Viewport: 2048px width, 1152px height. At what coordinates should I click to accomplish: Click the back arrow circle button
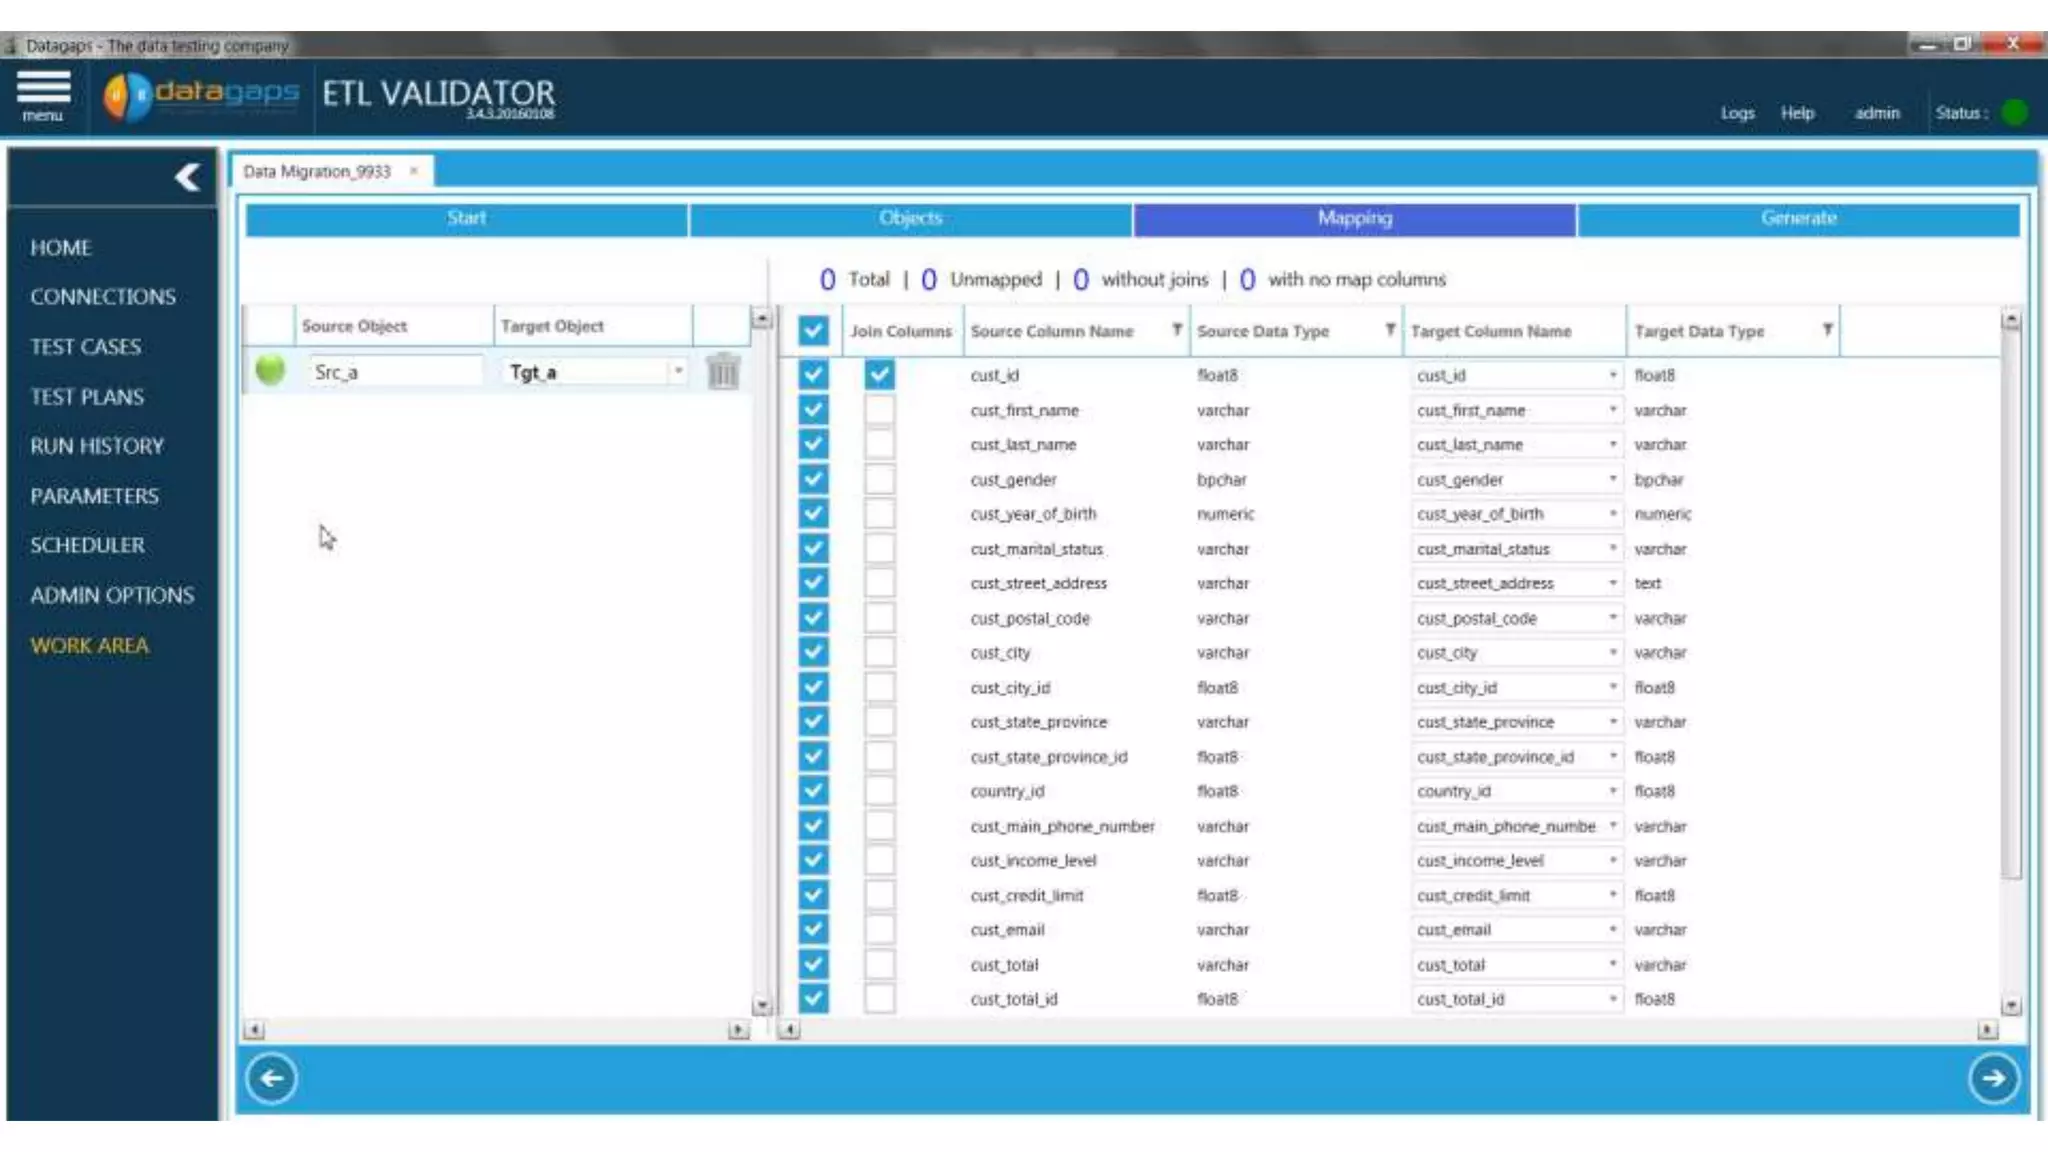click(271, 1079)
